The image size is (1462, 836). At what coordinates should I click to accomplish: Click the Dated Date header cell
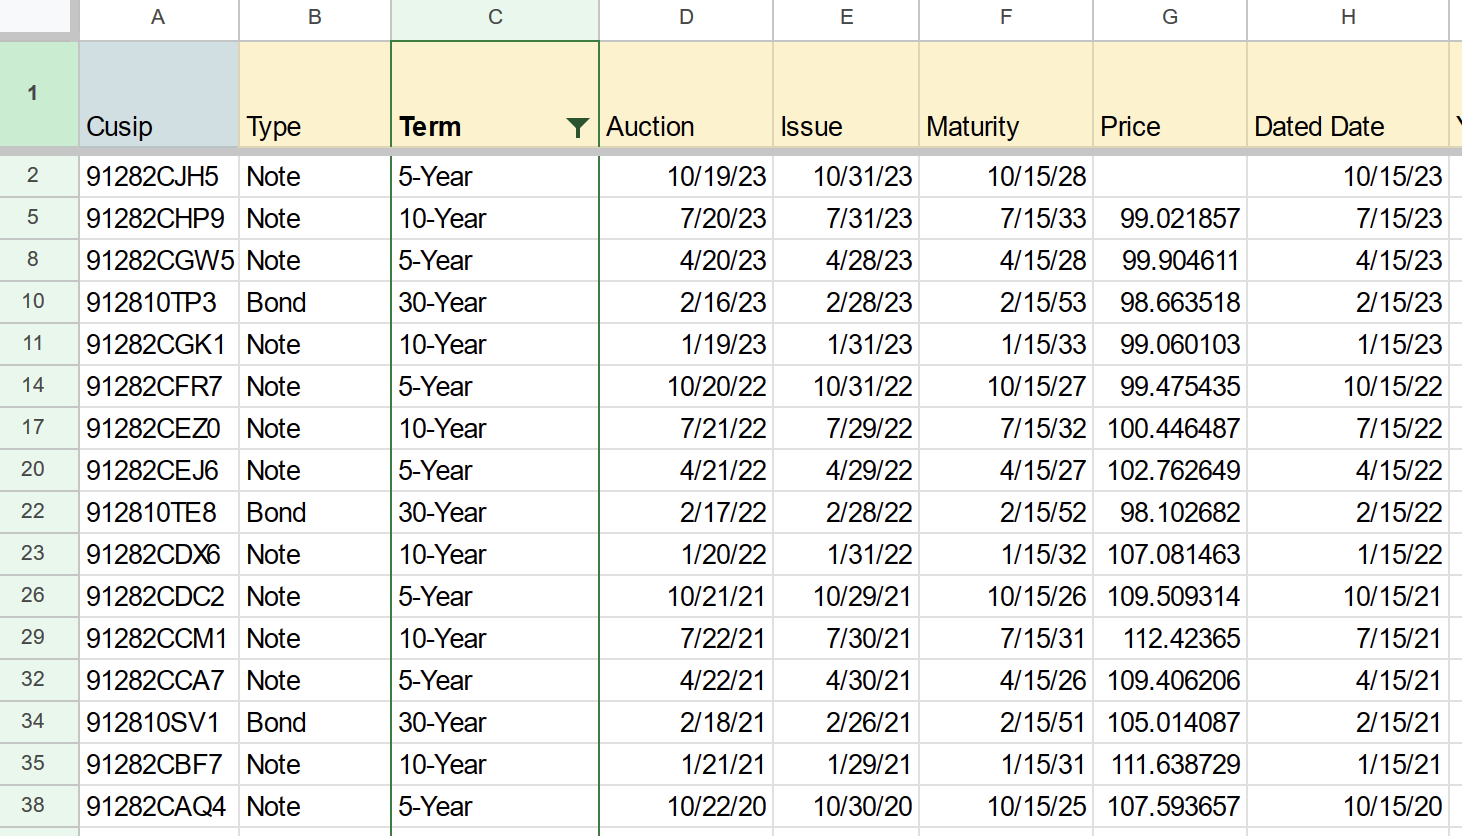pyautogui.click(x=1348, y=94)
